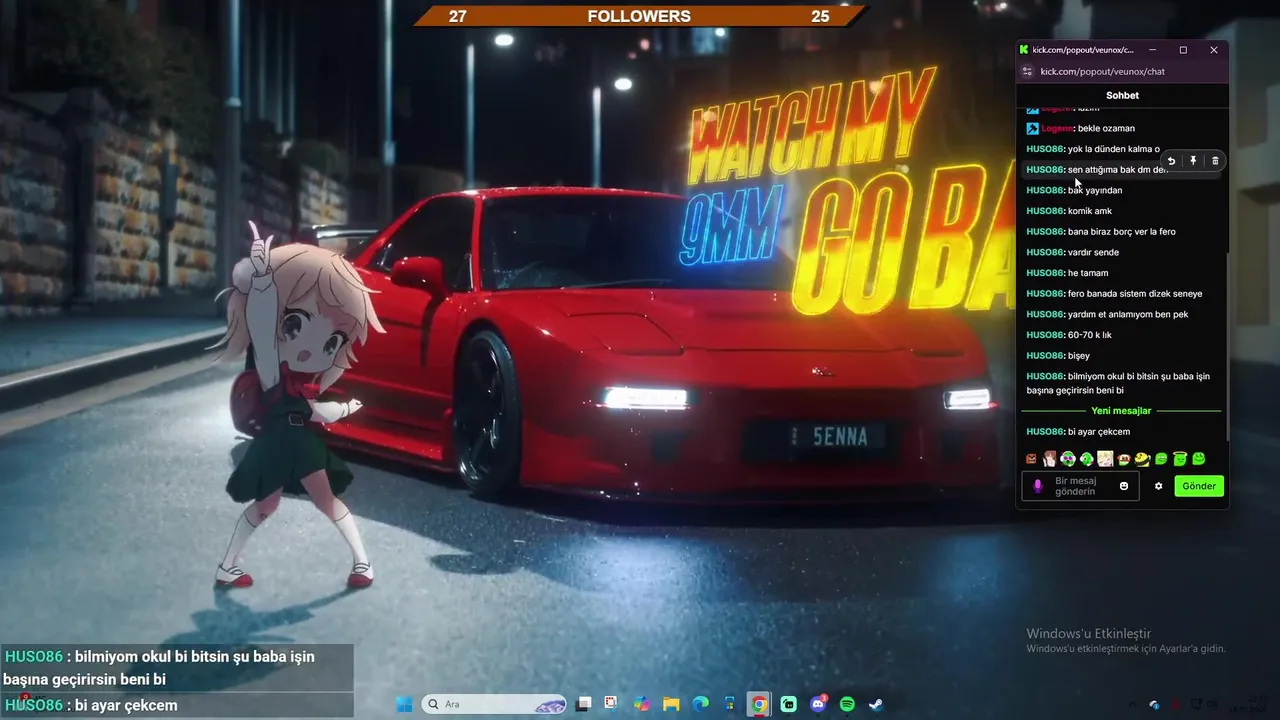Open Microsoft Store from taskbar
1280x720 pixels.
coord(729,704)
